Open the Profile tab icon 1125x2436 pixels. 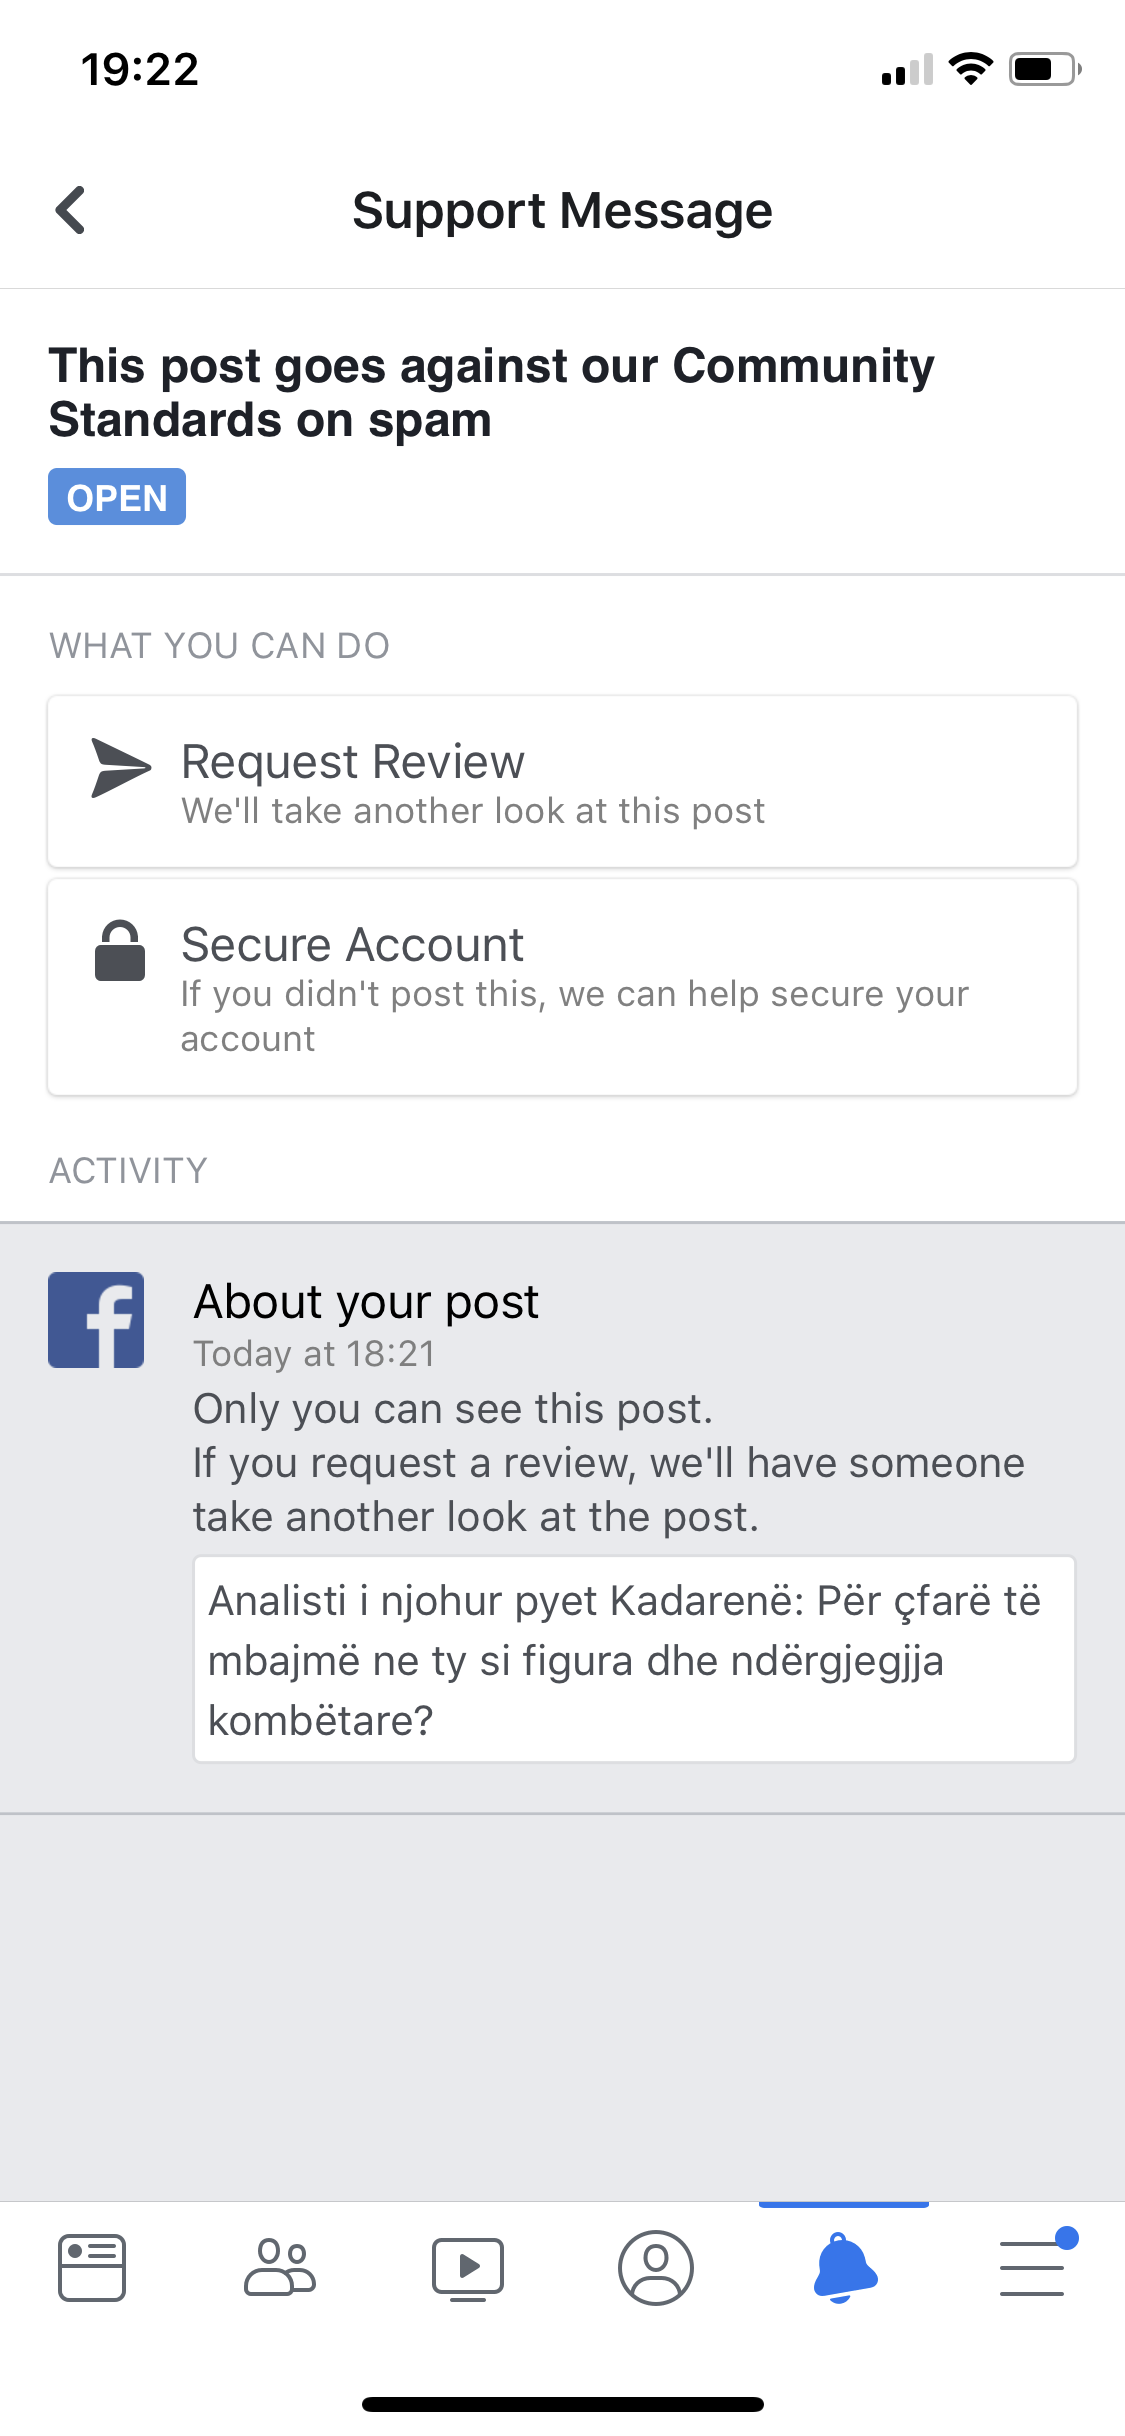pos(656,2267)
